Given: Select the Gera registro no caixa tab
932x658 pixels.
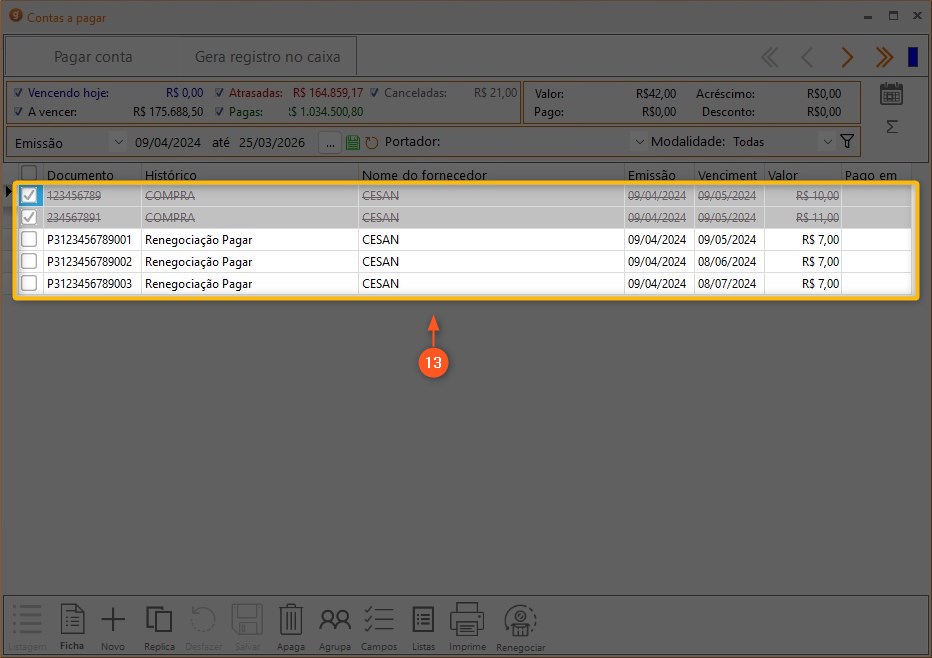Looking at the screenshot, I should coord(267,57).
